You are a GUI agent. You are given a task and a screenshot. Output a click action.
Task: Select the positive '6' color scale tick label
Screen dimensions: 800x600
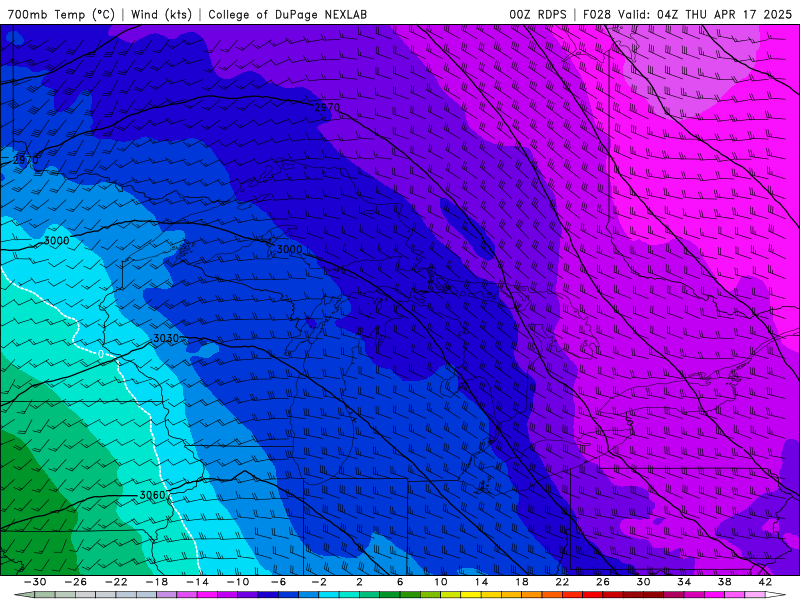[400, 582]
